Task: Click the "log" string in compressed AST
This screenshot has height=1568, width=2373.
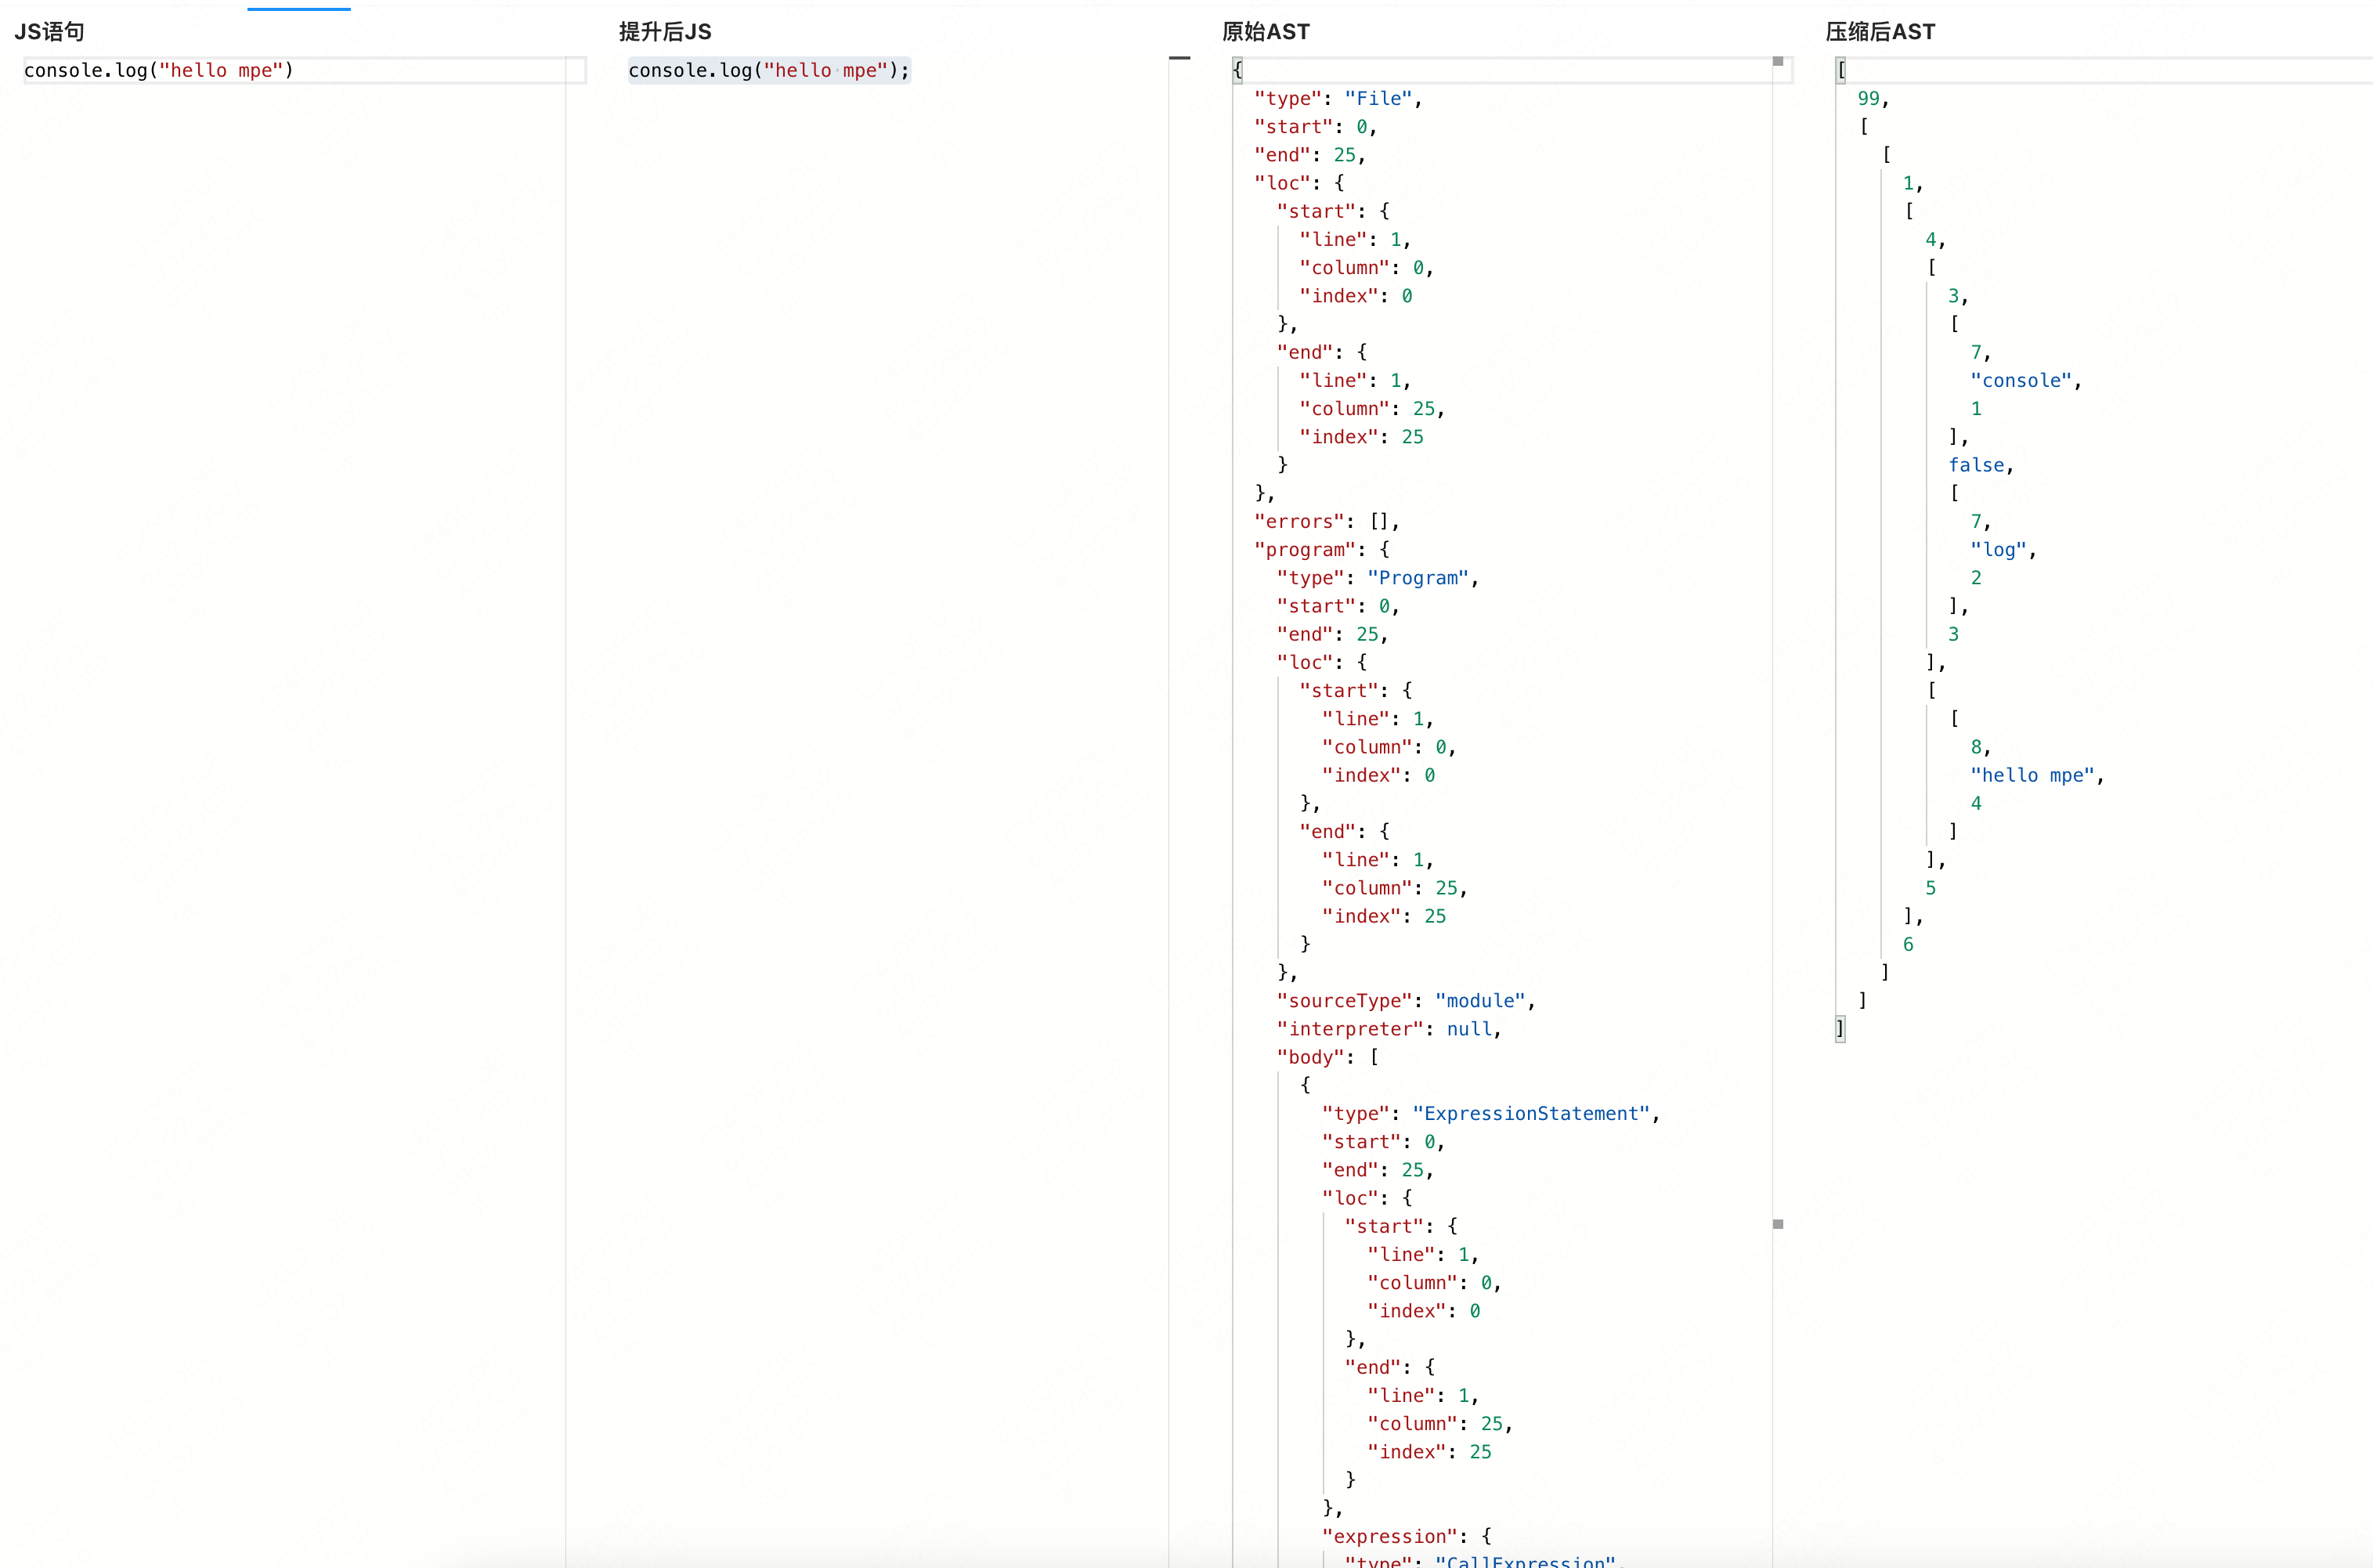Action: click(1998, 549)
